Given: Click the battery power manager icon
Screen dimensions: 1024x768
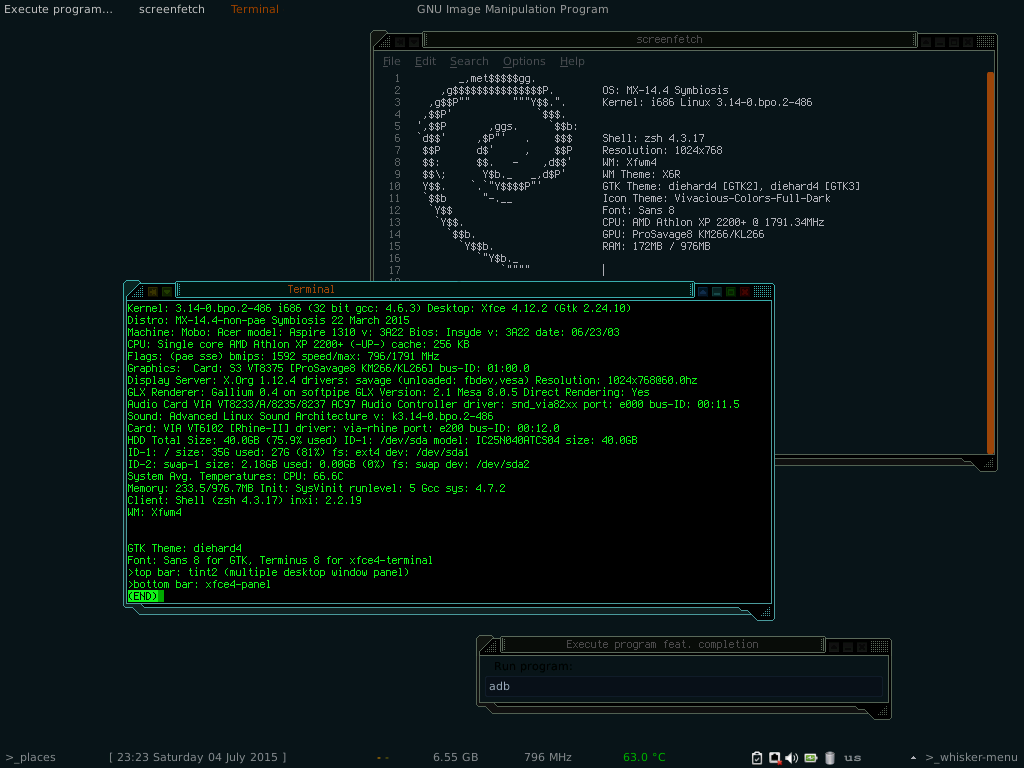Looking at the screenshot, I should tap(810, 758).
